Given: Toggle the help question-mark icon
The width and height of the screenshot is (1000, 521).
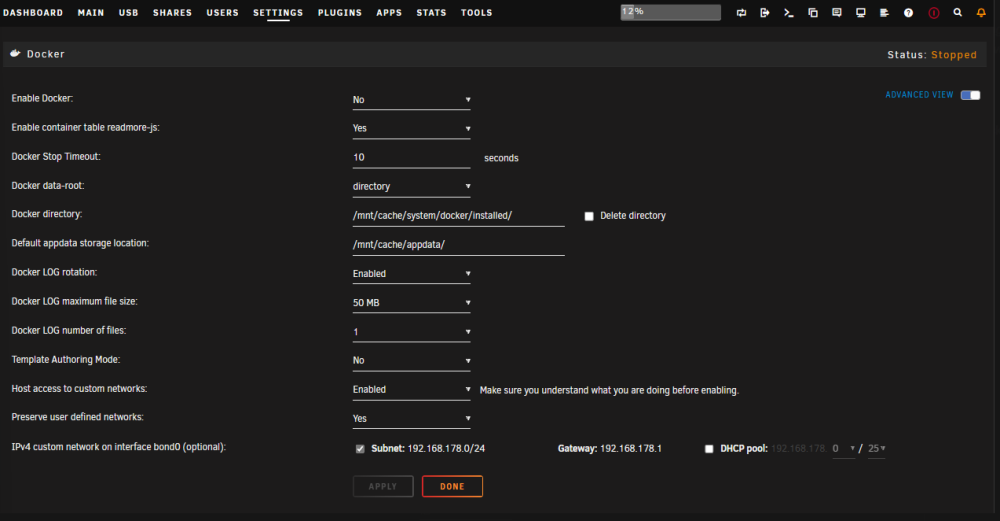Looking at the screenshot, I should pos(908,13).
